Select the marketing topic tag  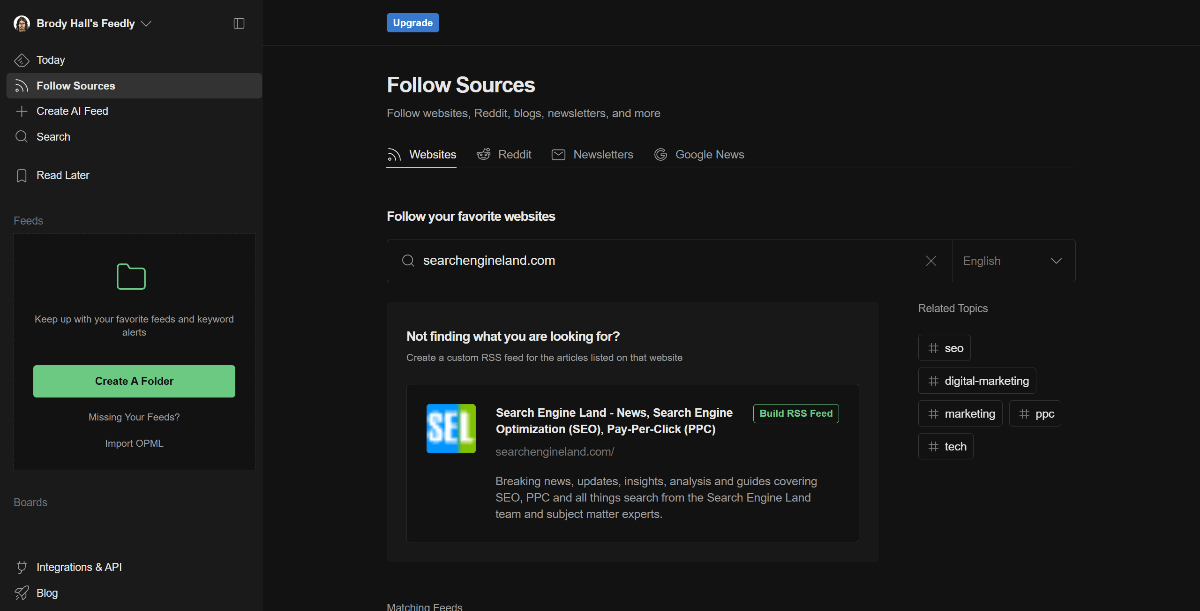pos(962,414)
